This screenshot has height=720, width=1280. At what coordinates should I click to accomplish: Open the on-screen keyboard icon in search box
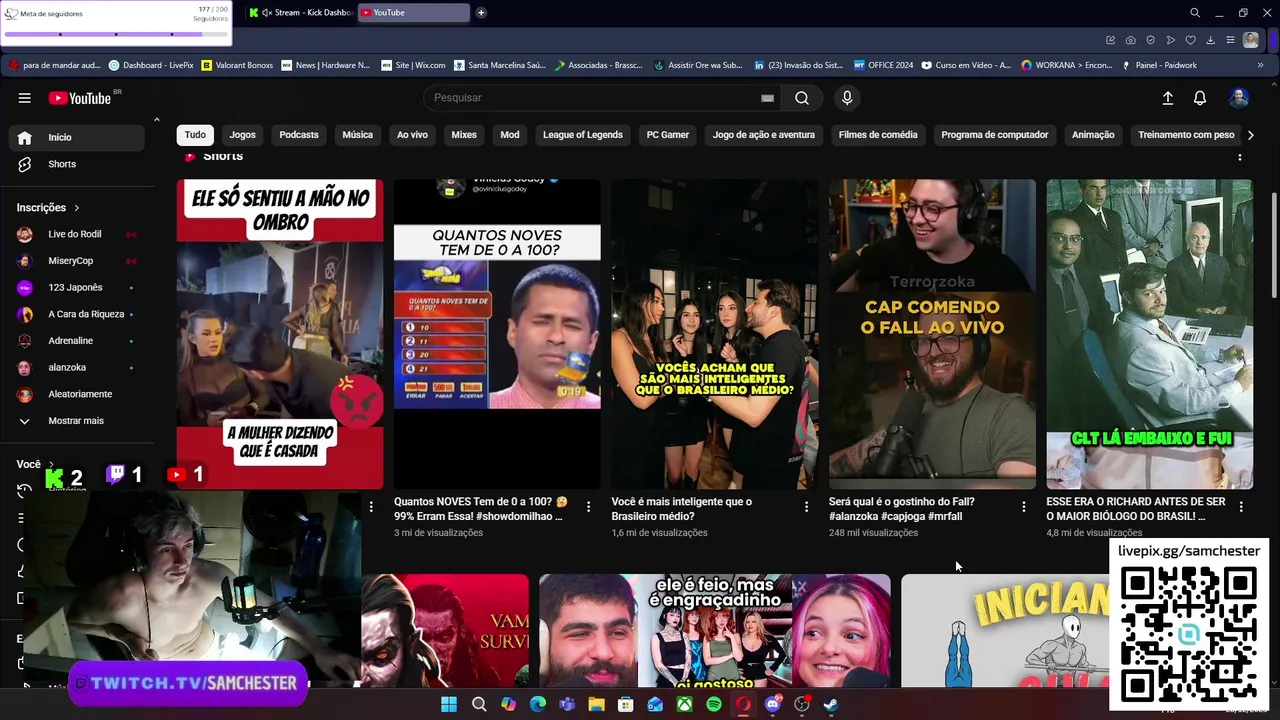coord(767,98)
